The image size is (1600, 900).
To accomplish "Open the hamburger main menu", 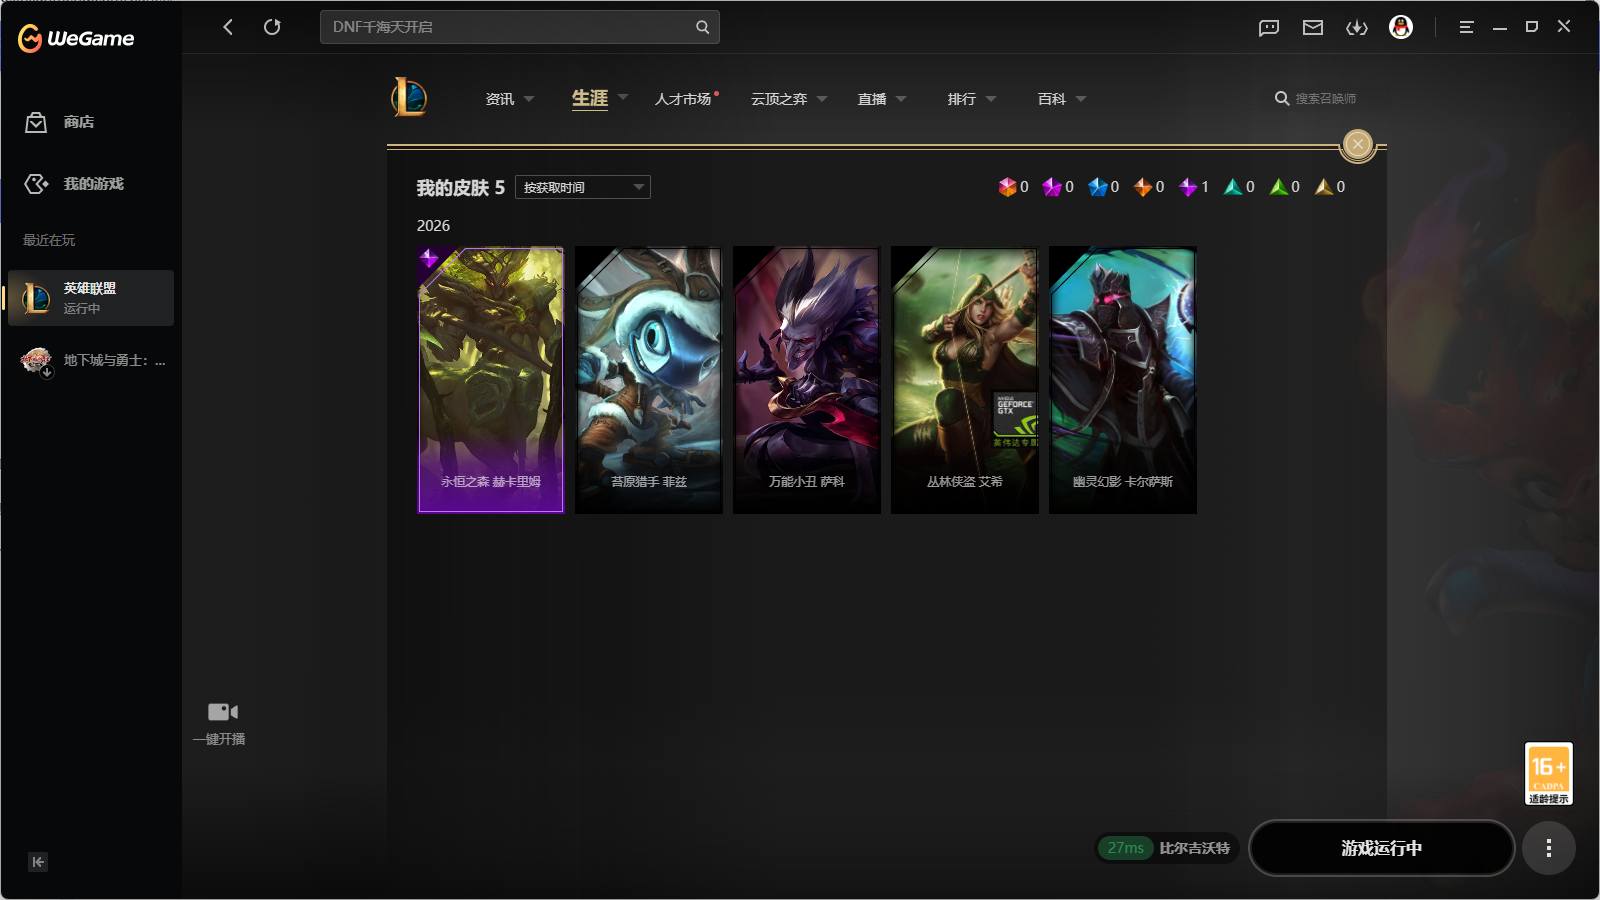I will [x=1466, y=27].
